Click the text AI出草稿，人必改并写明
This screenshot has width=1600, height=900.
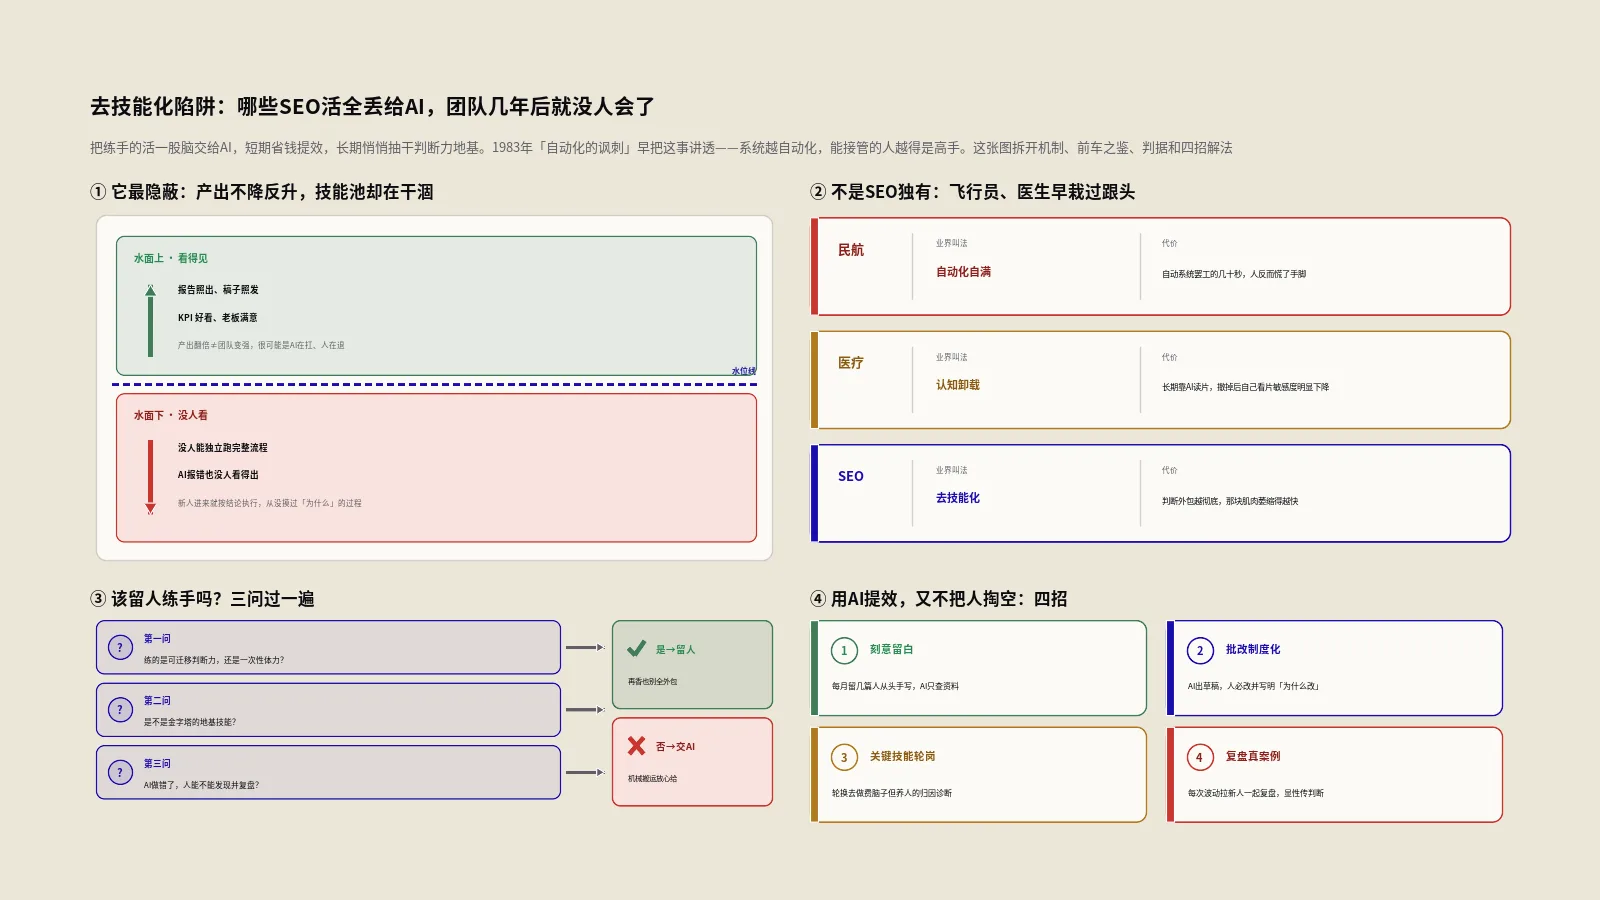coord(1254,686)
